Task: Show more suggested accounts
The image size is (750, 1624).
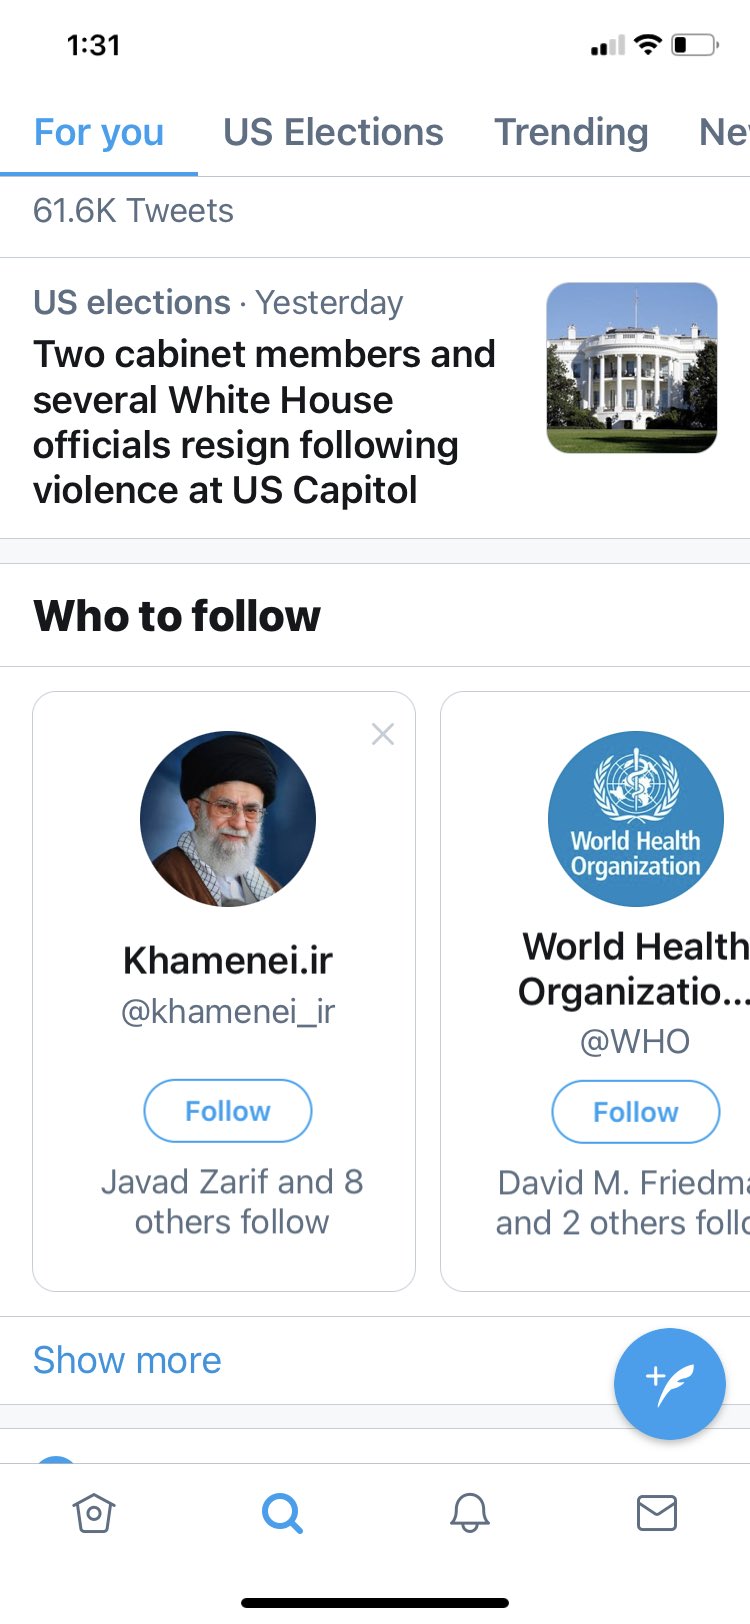Action: tap(127, 1360)
